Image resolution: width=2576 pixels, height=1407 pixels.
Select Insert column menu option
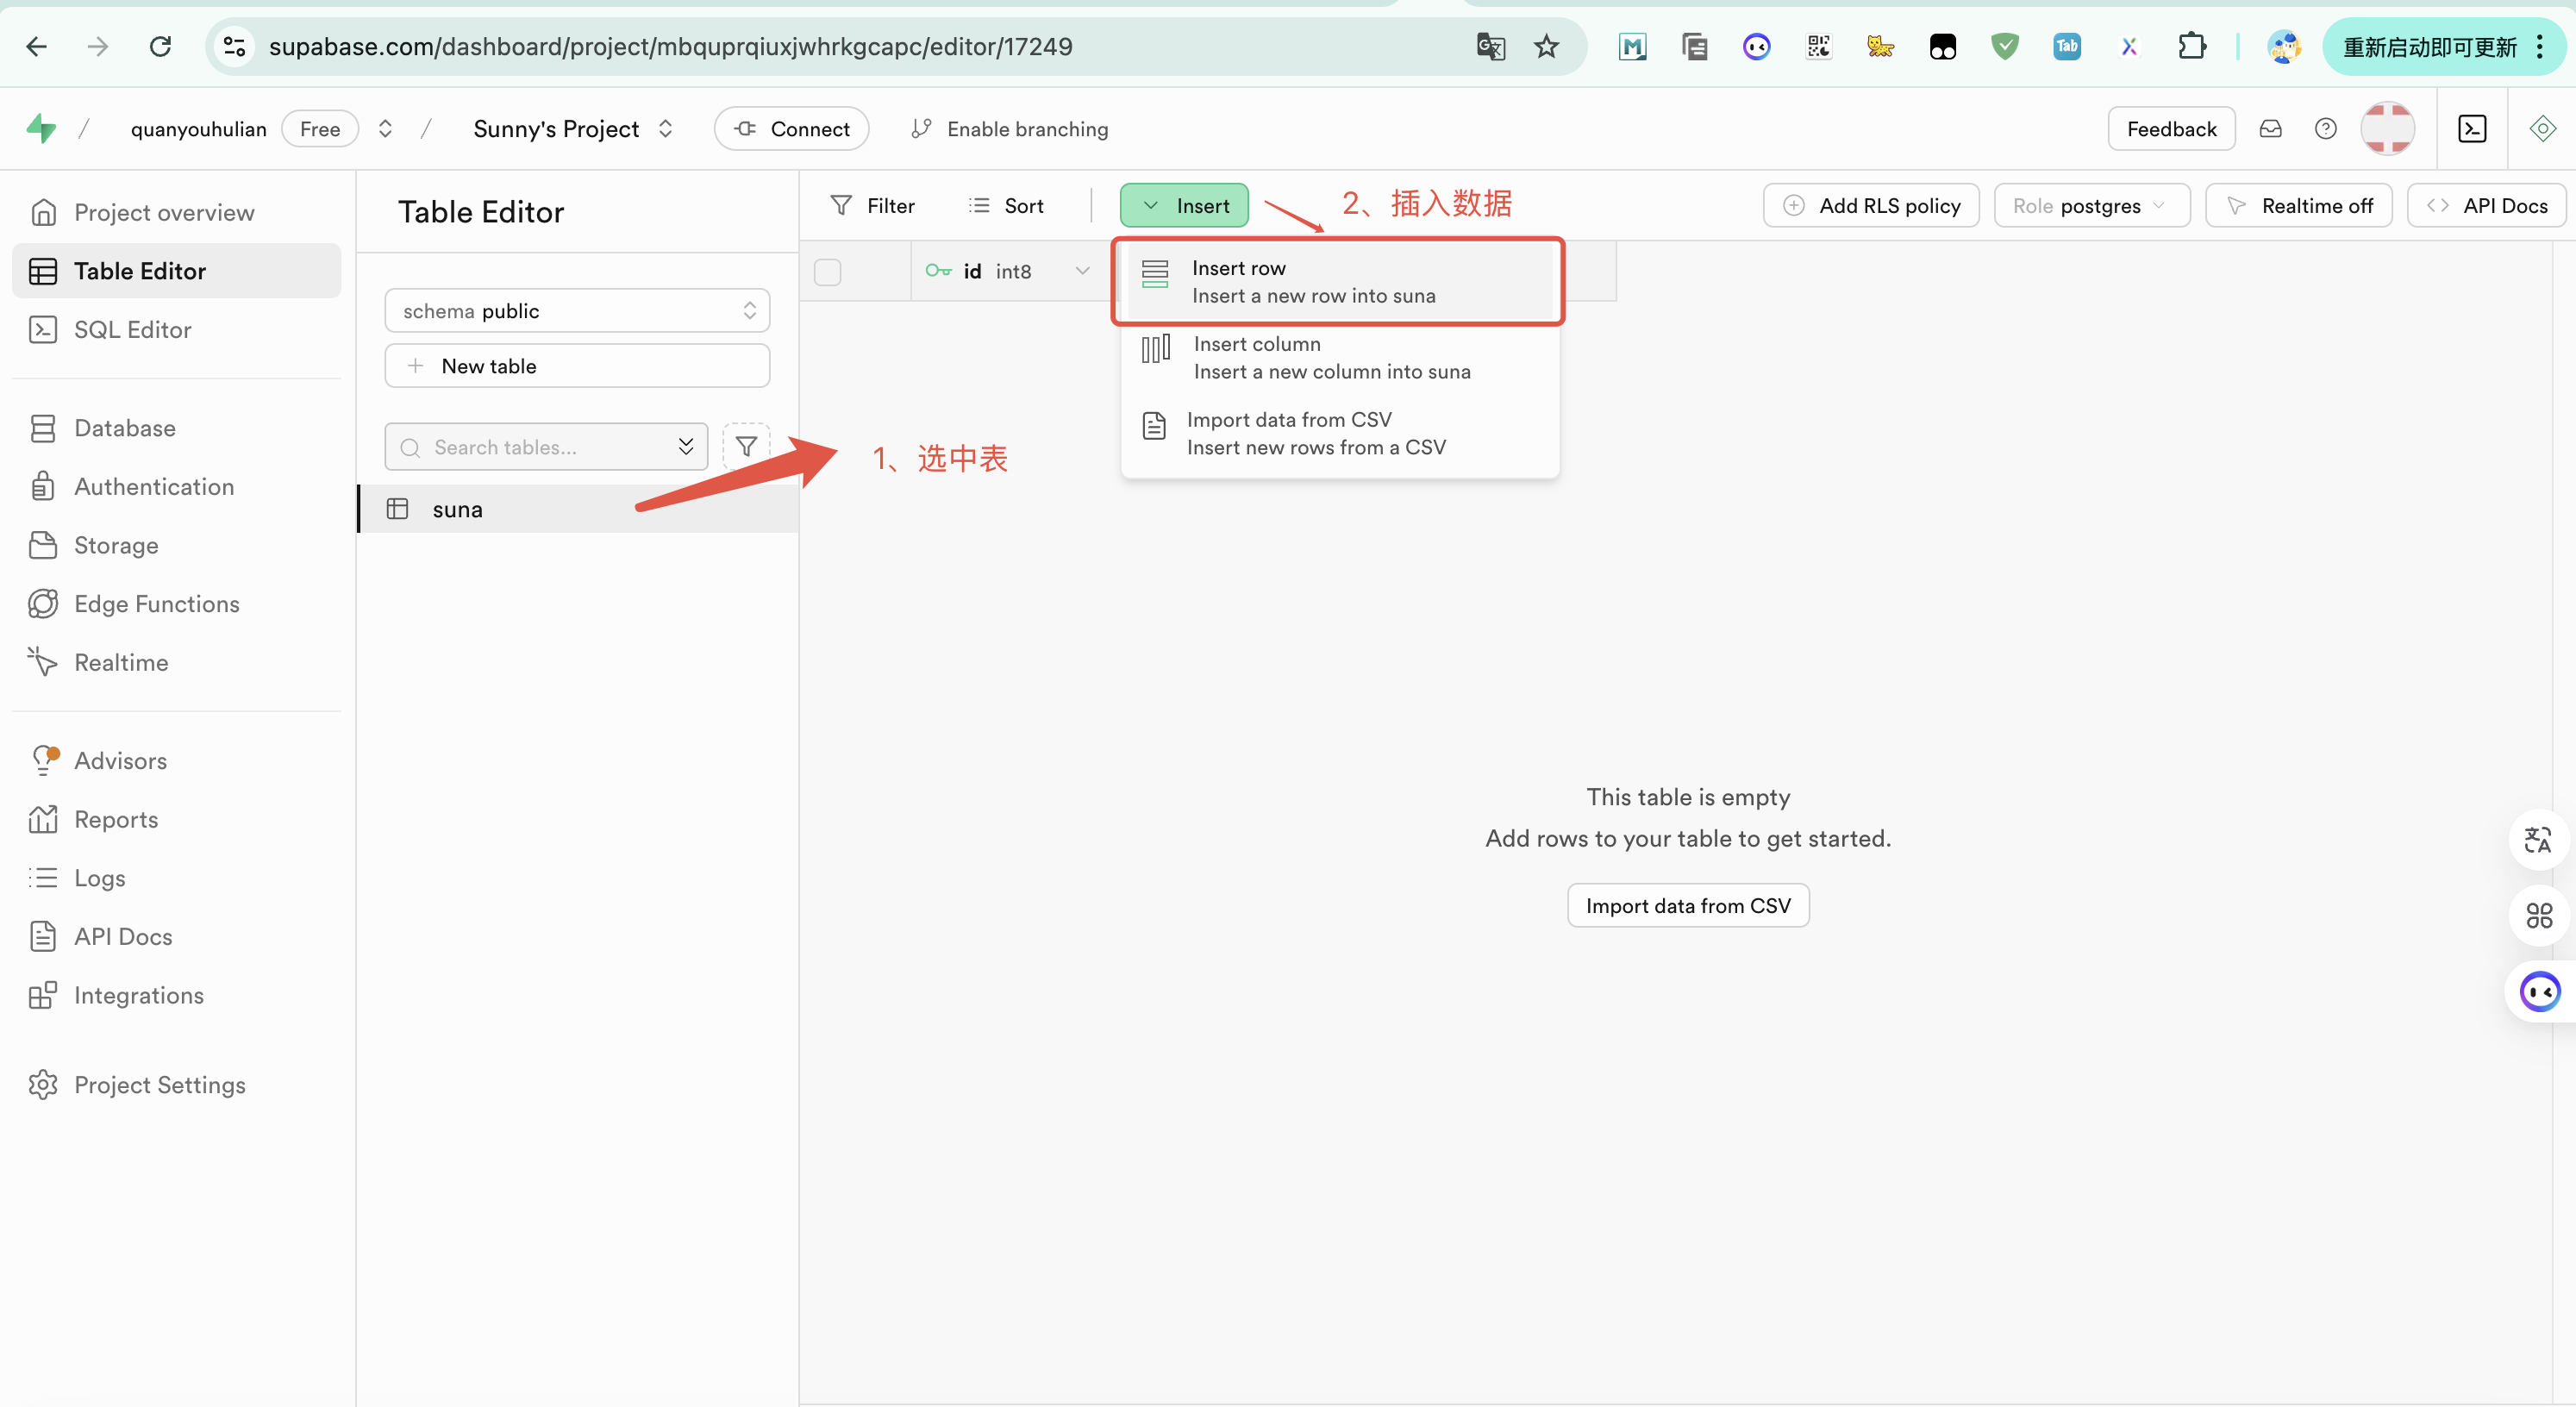tap(1338, 358)
